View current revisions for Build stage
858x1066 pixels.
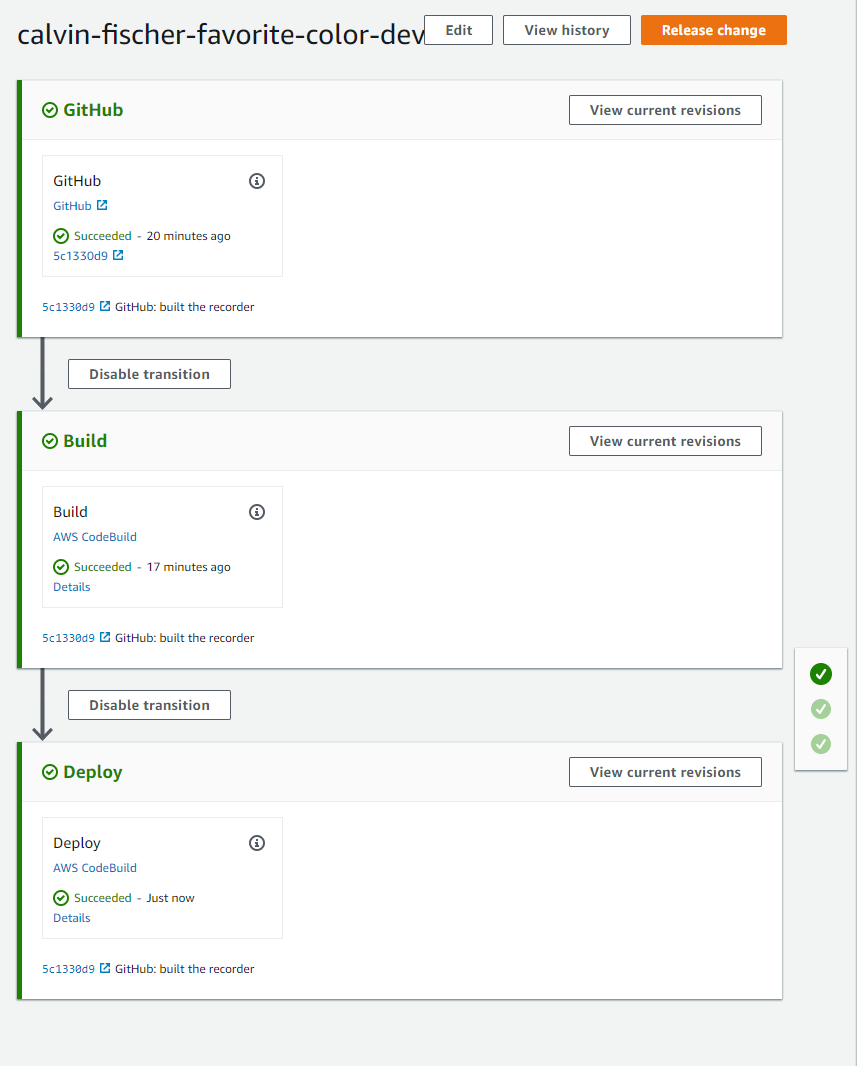click(x=665, y=441)
